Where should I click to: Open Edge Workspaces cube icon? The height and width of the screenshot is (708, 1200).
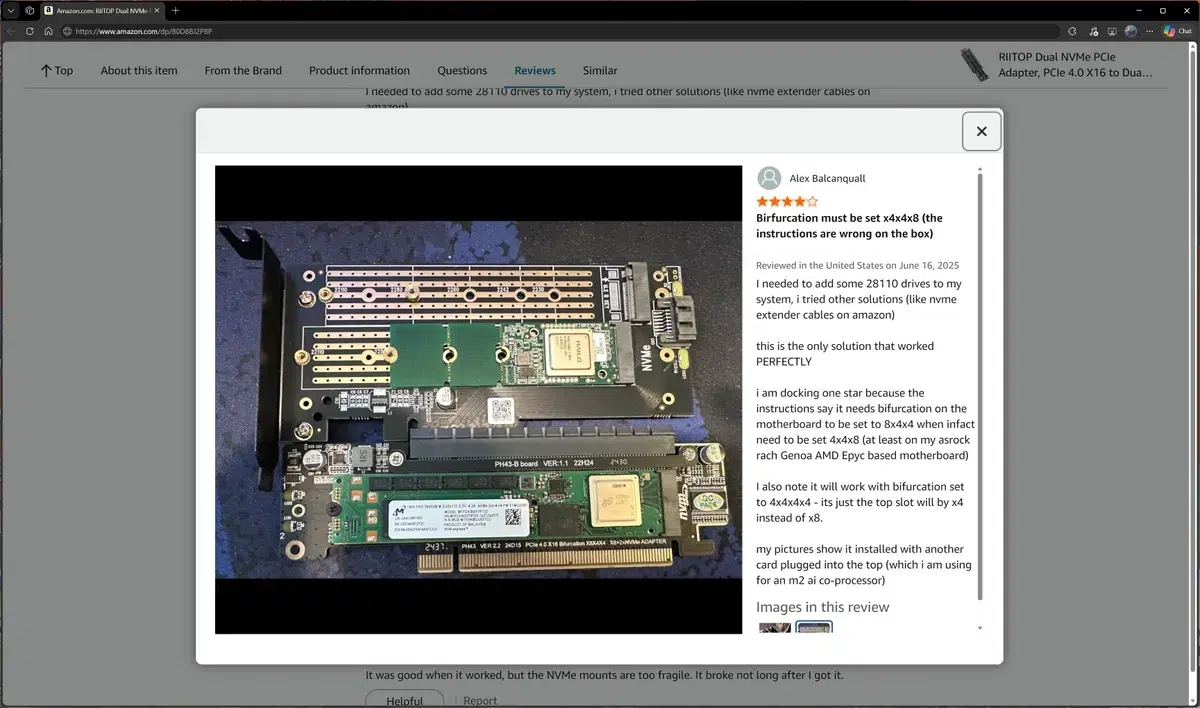[x=29, y=10]
